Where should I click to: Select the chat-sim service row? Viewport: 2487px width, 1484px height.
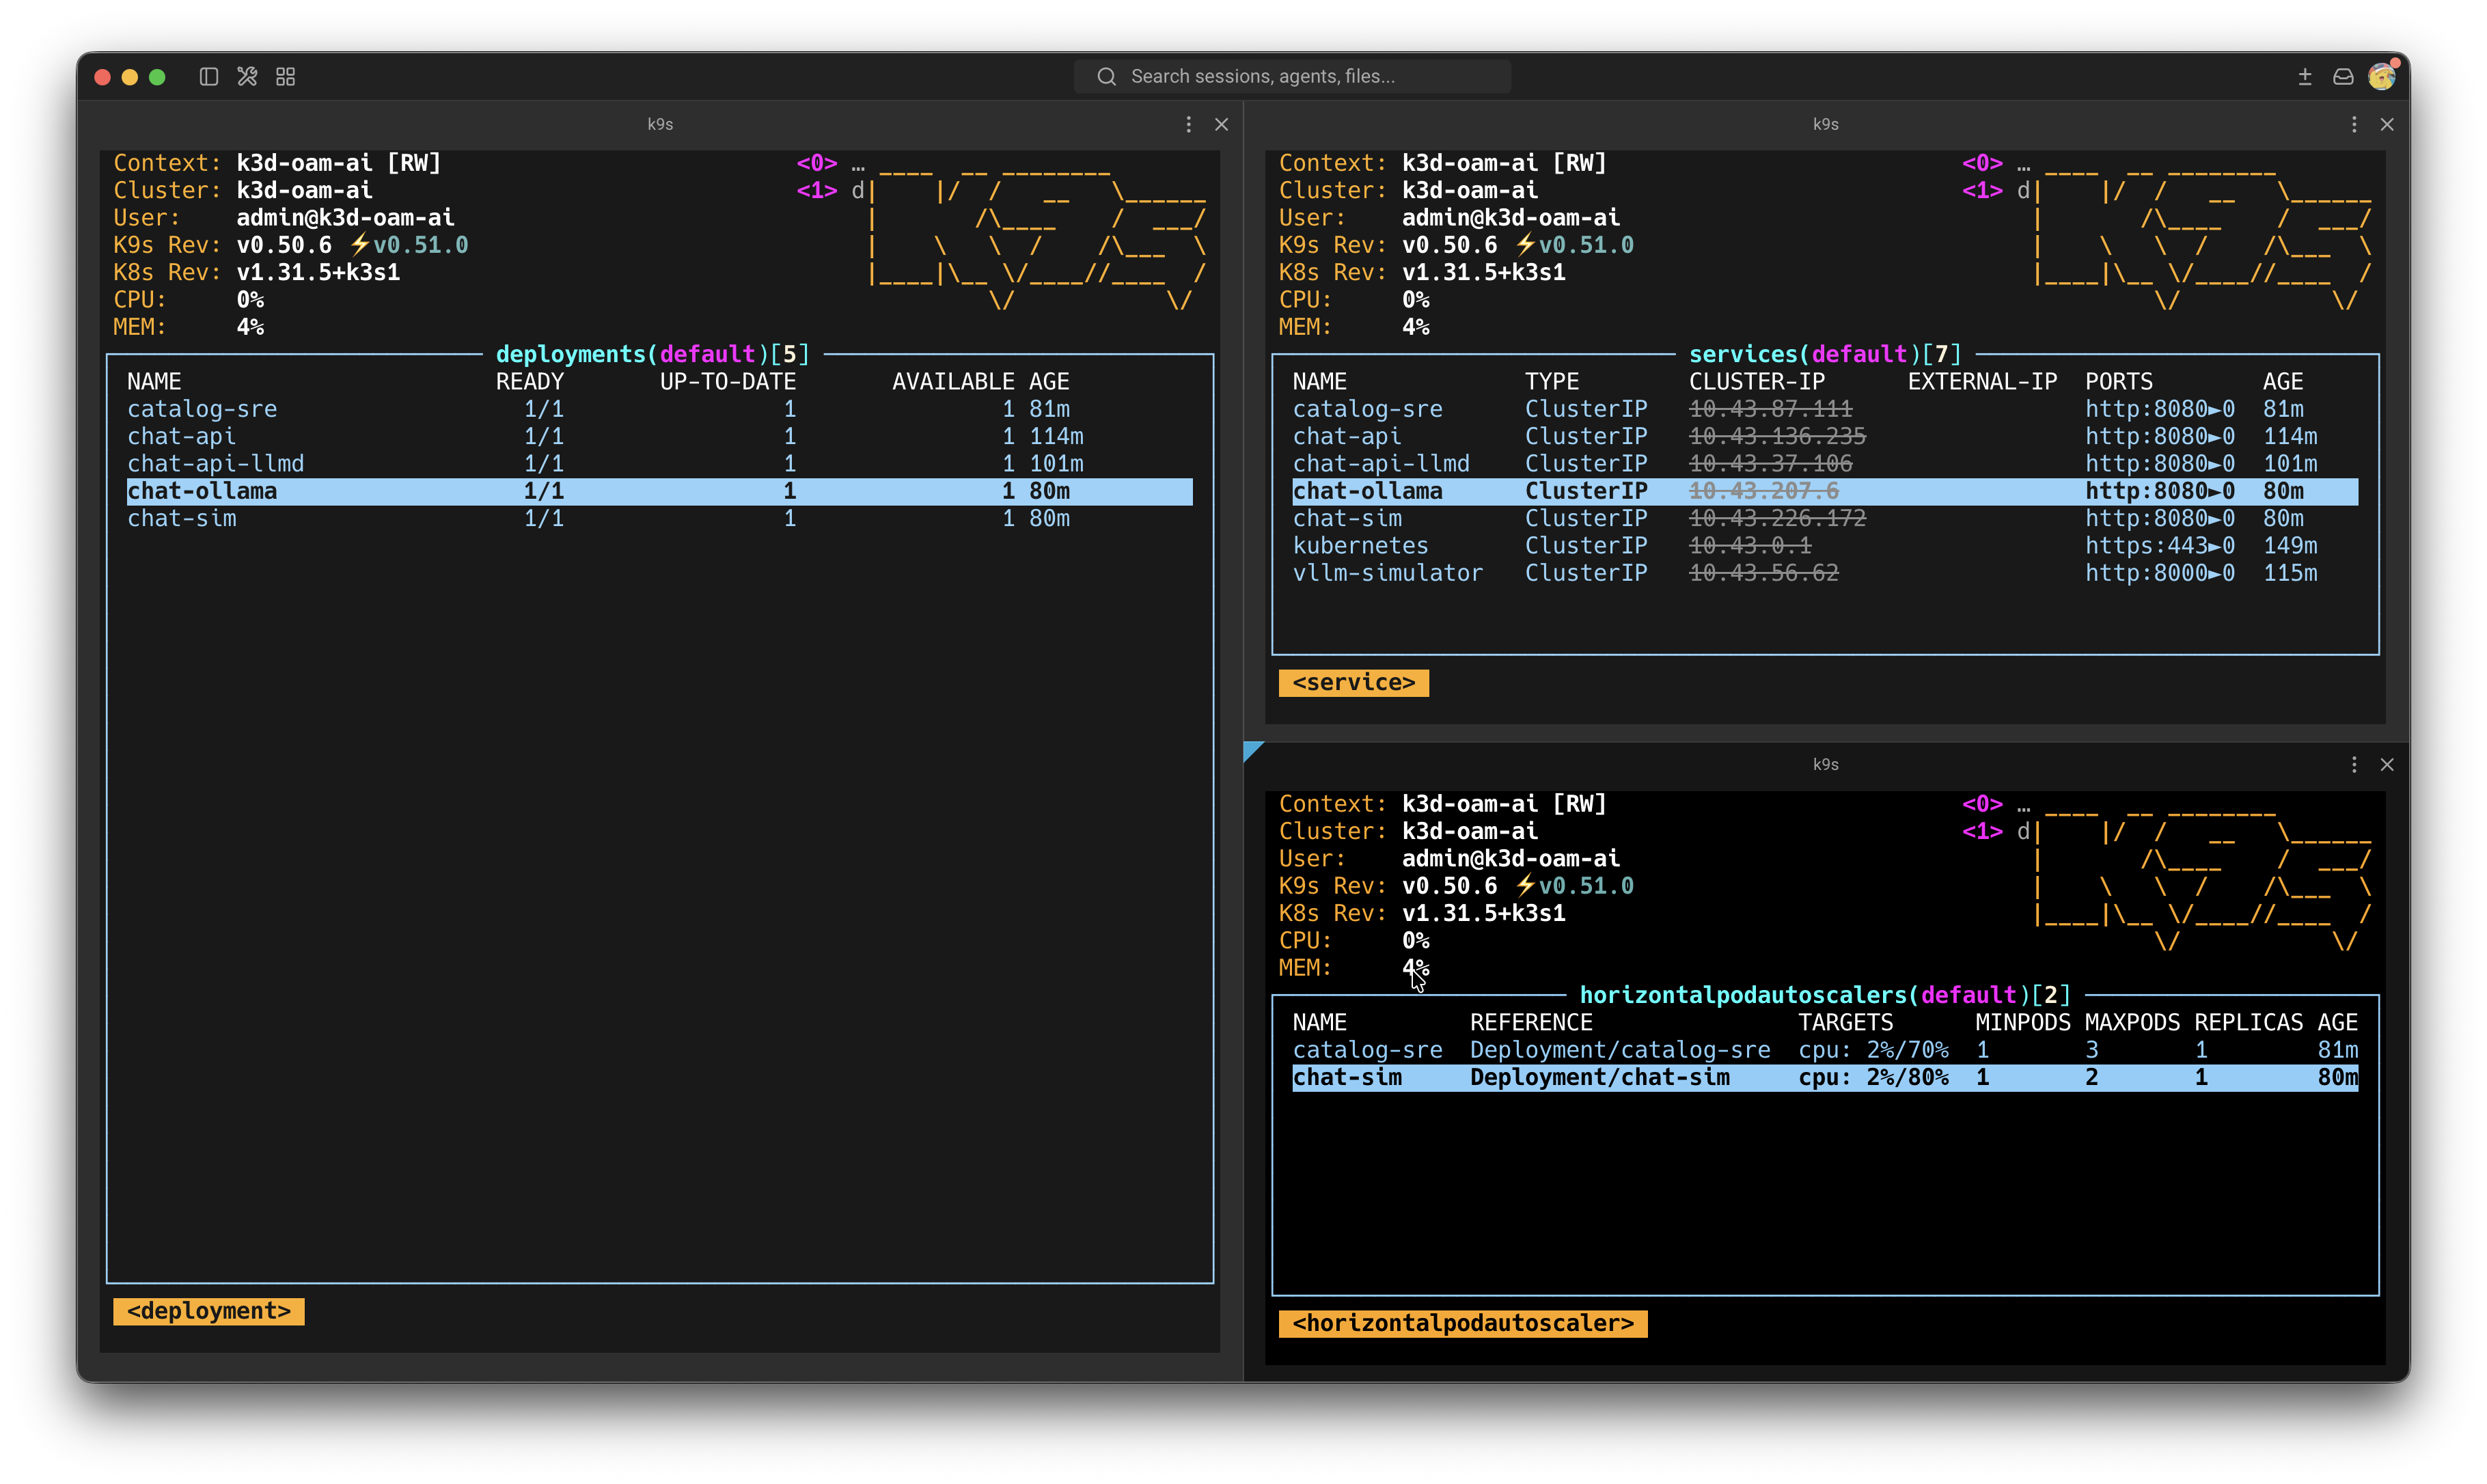click(x=1825, y=518)
